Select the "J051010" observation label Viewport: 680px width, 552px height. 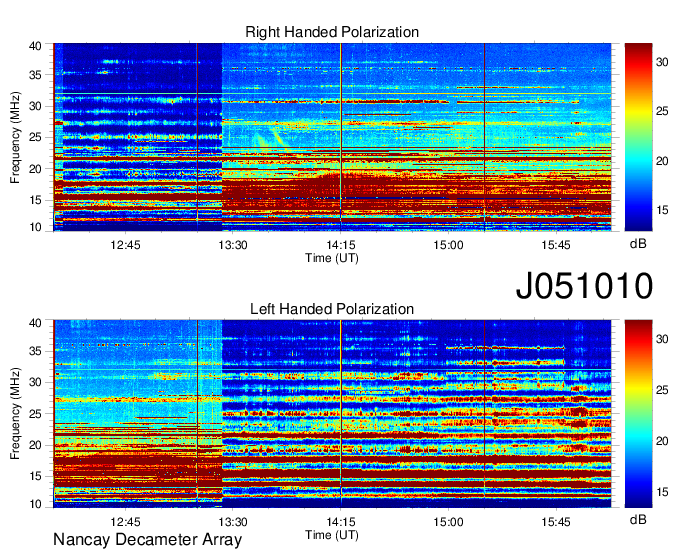click(584, 286)
